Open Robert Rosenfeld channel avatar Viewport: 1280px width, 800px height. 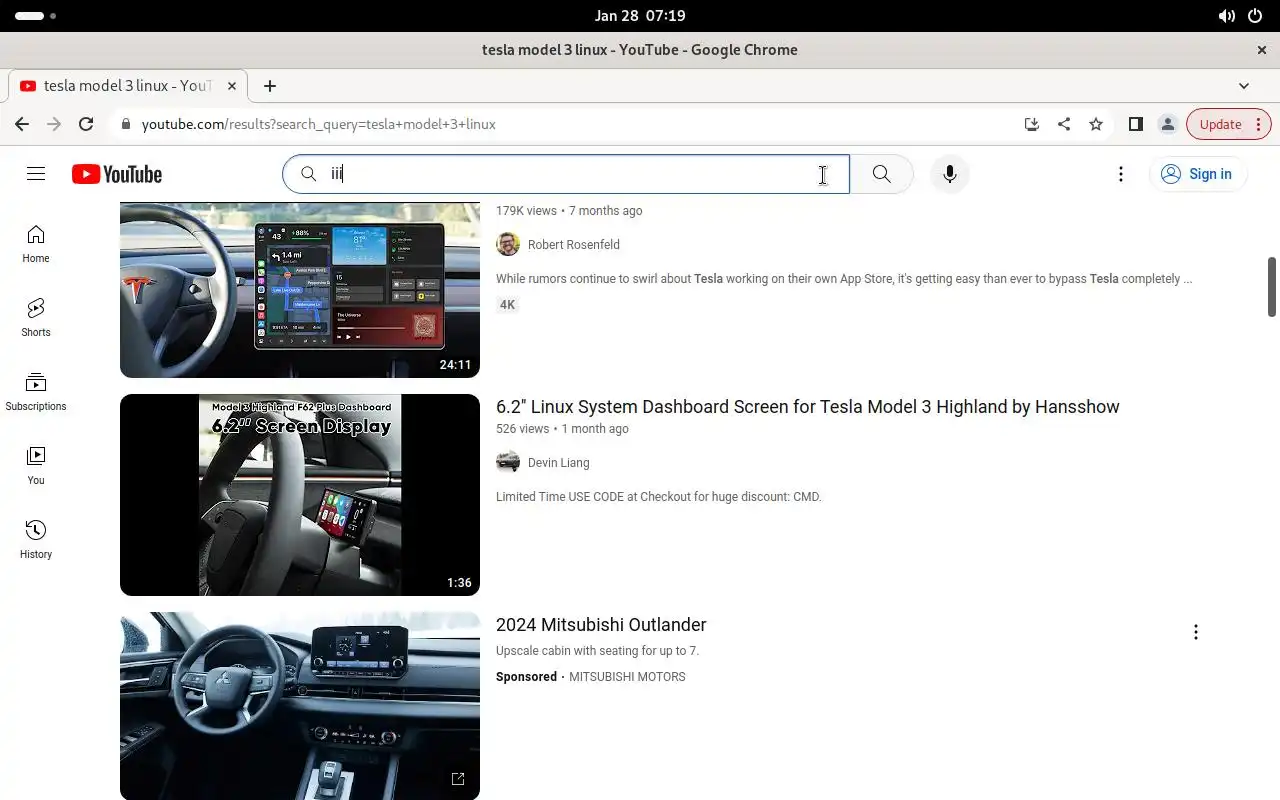click(508, 244)
